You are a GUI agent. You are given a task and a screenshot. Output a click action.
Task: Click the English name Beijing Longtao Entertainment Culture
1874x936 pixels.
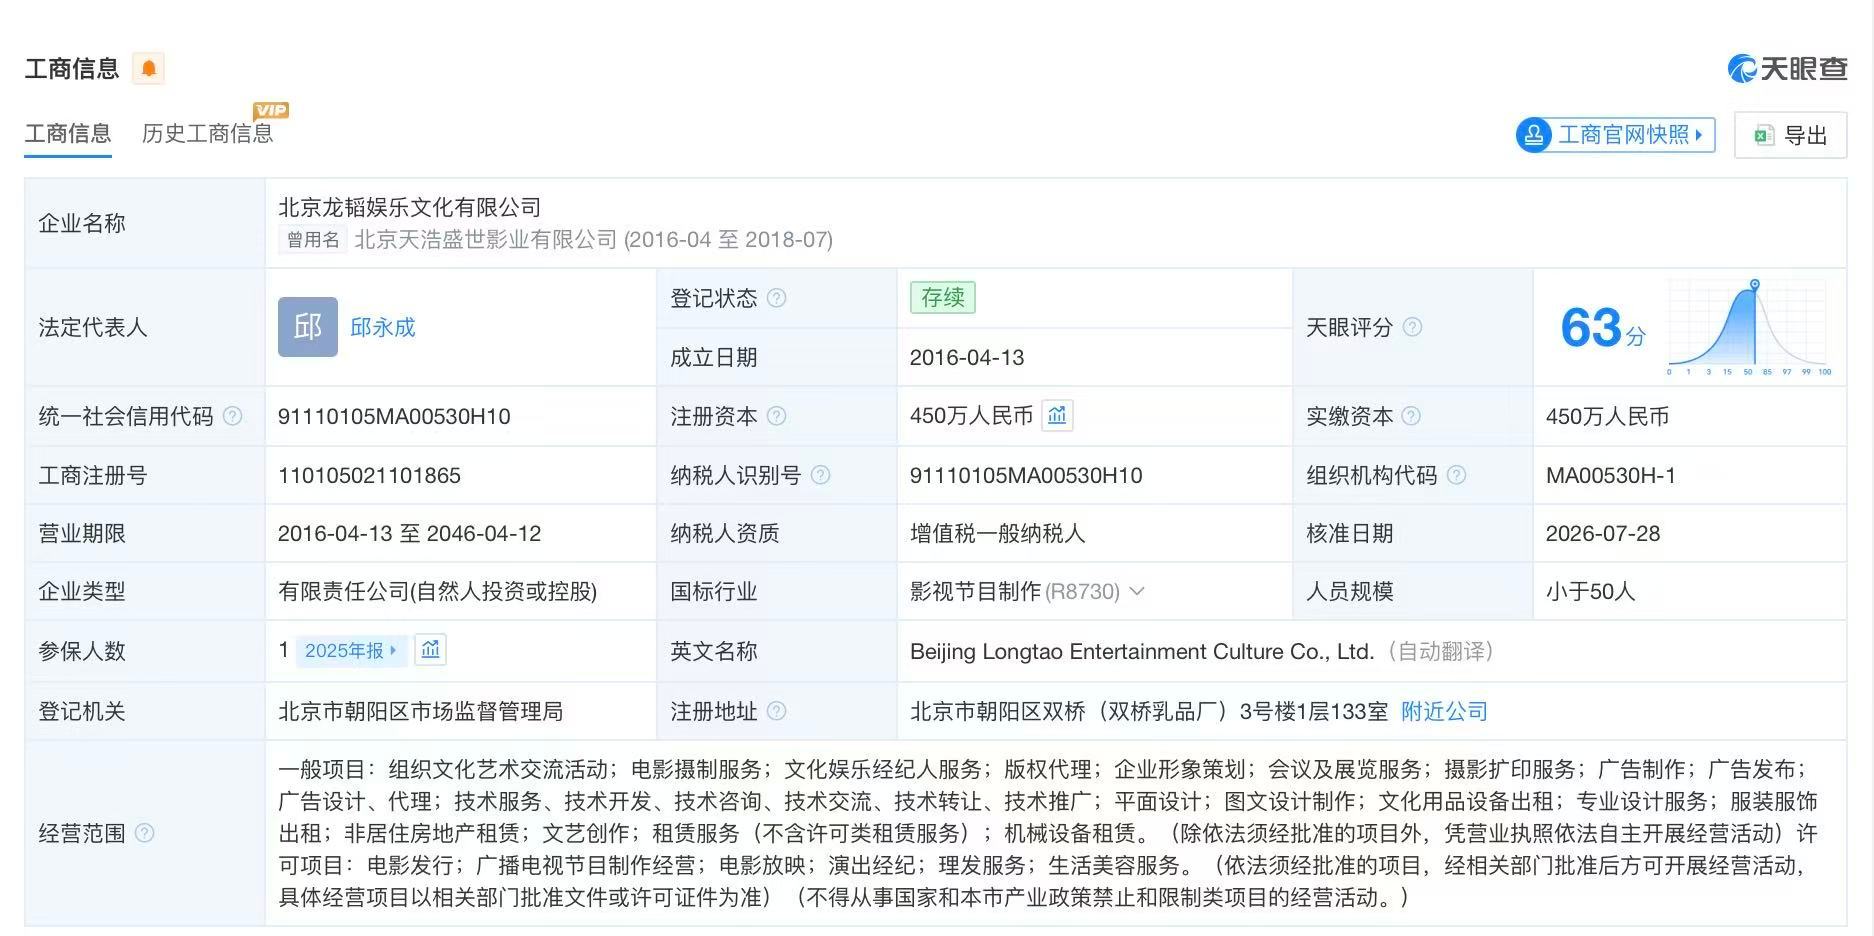(x=1142, y=651)
